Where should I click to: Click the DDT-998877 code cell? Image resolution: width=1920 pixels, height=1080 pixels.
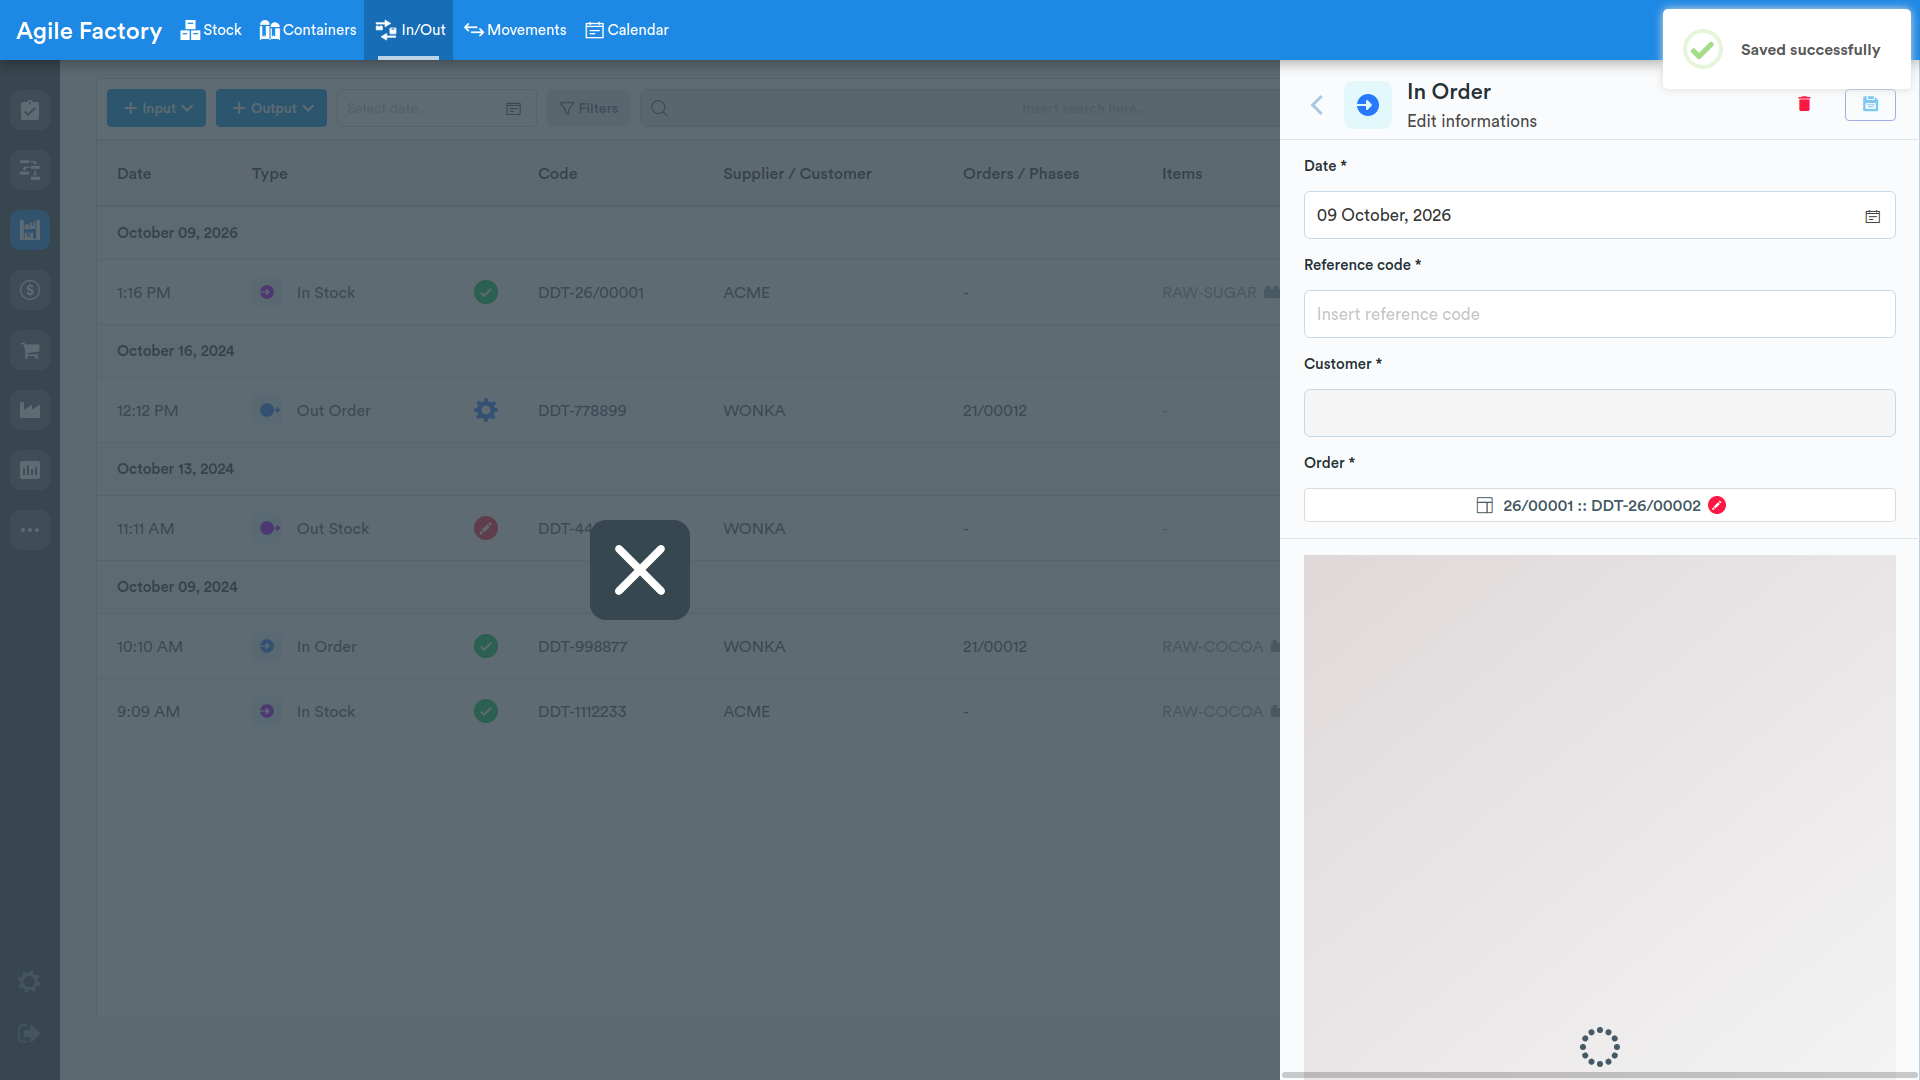(582, 647)
